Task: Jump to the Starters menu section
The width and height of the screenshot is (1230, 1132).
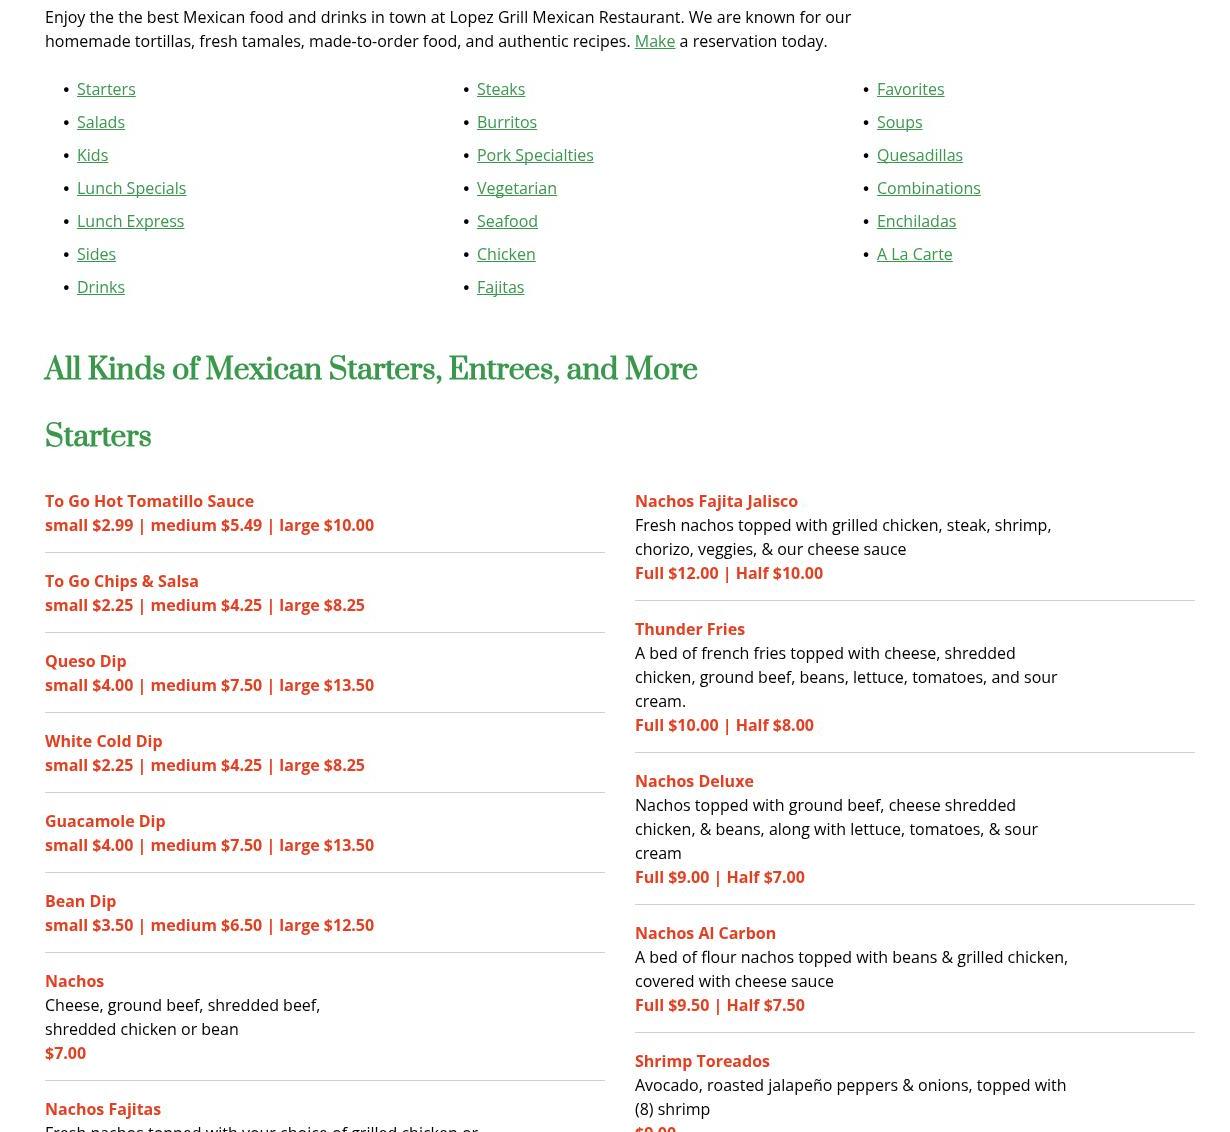Action: point(106,89)
